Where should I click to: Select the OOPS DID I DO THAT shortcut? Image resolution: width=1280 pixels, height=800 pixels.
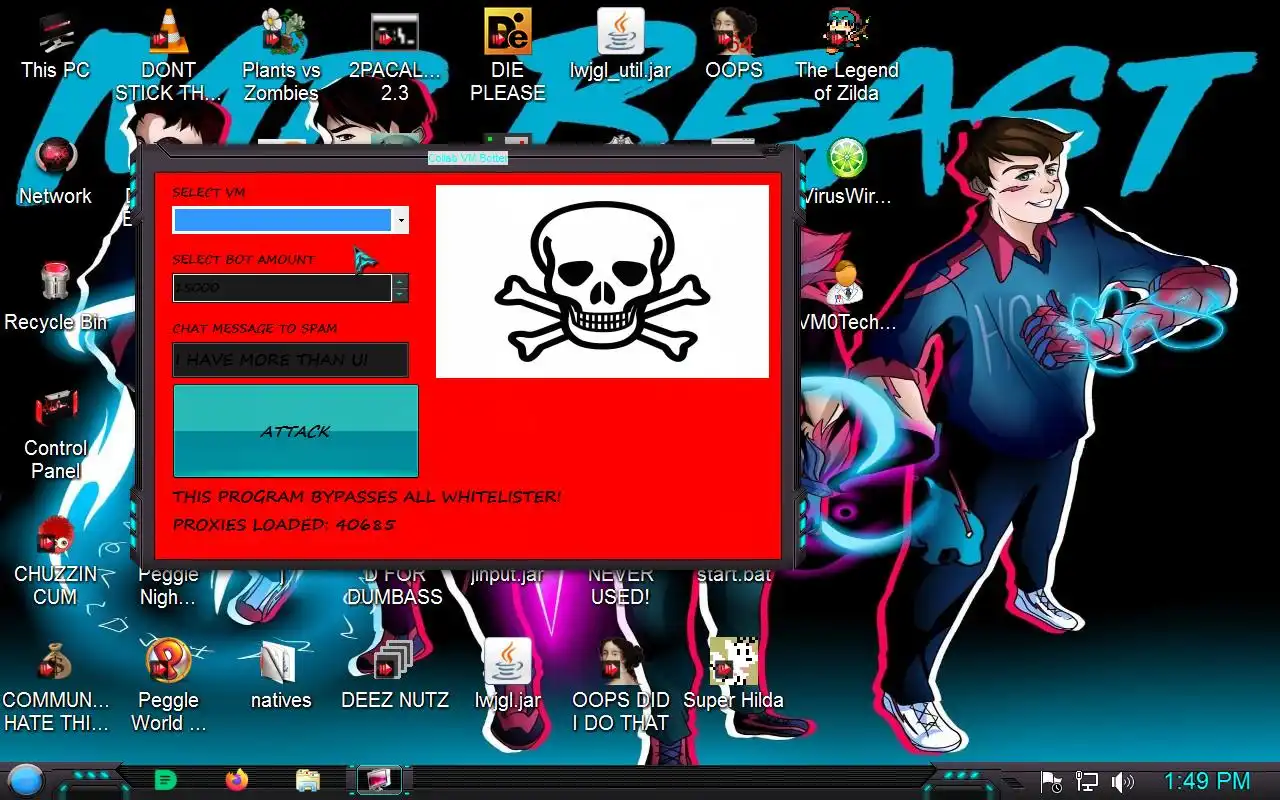(x=620, y=685)
